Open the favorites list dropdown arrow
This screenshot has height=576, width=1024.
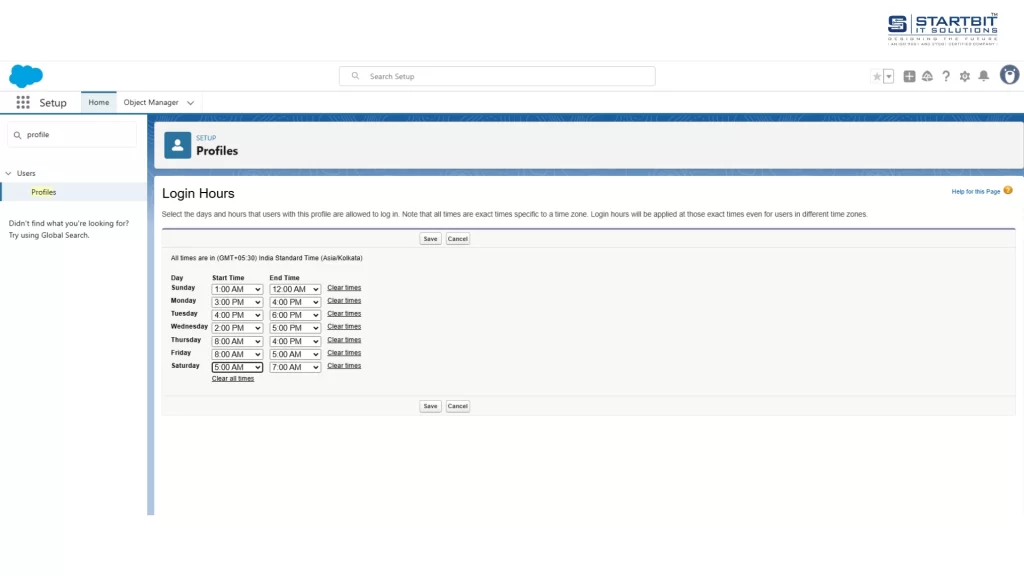click(x=889, y=76)
